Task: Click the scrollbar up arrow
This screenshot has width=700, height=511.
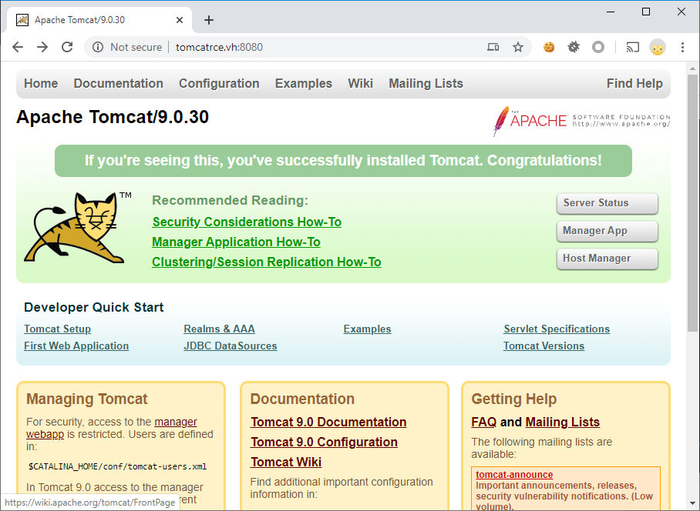Action: 692,69
